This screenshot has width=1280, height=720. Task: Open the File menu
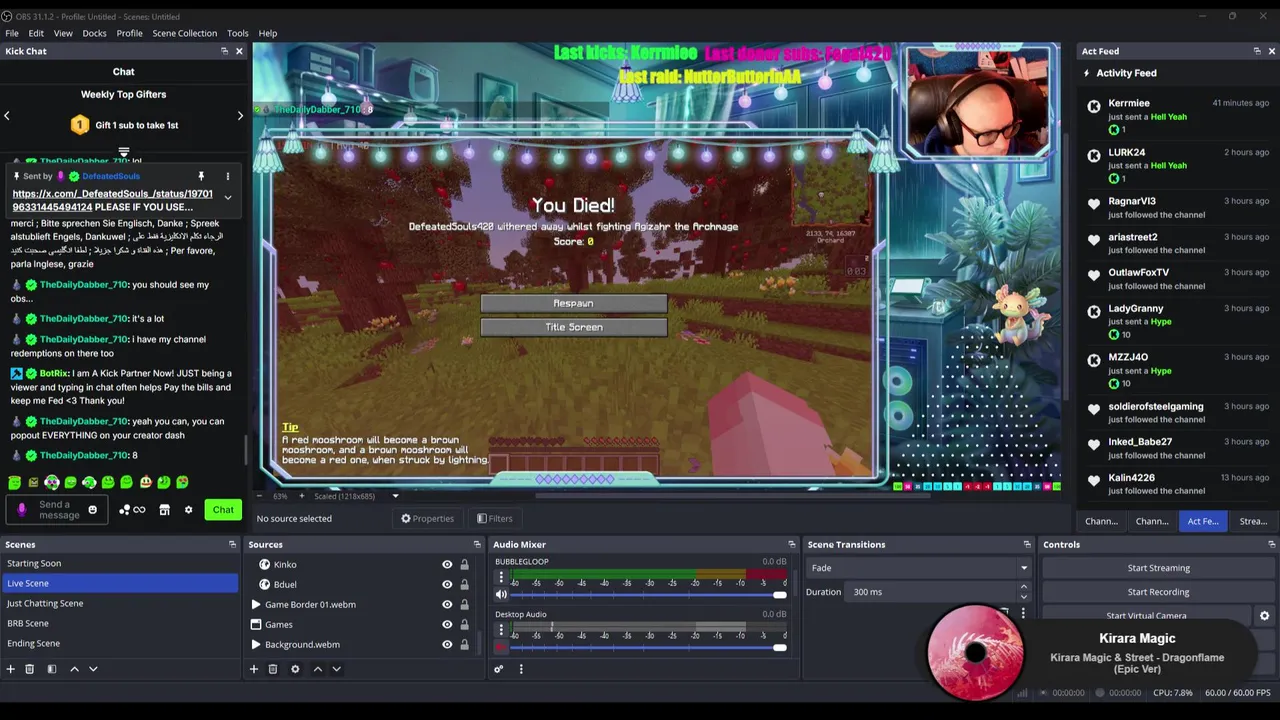click(12, 33)
